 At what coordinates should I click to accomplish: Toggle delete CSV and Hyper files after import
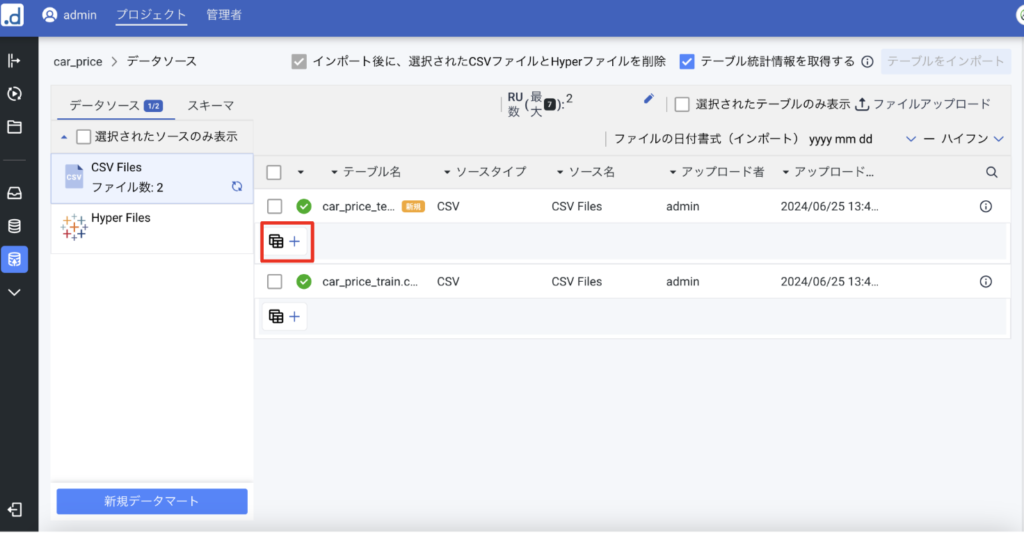pyautogui.click(x=299, y=61)
